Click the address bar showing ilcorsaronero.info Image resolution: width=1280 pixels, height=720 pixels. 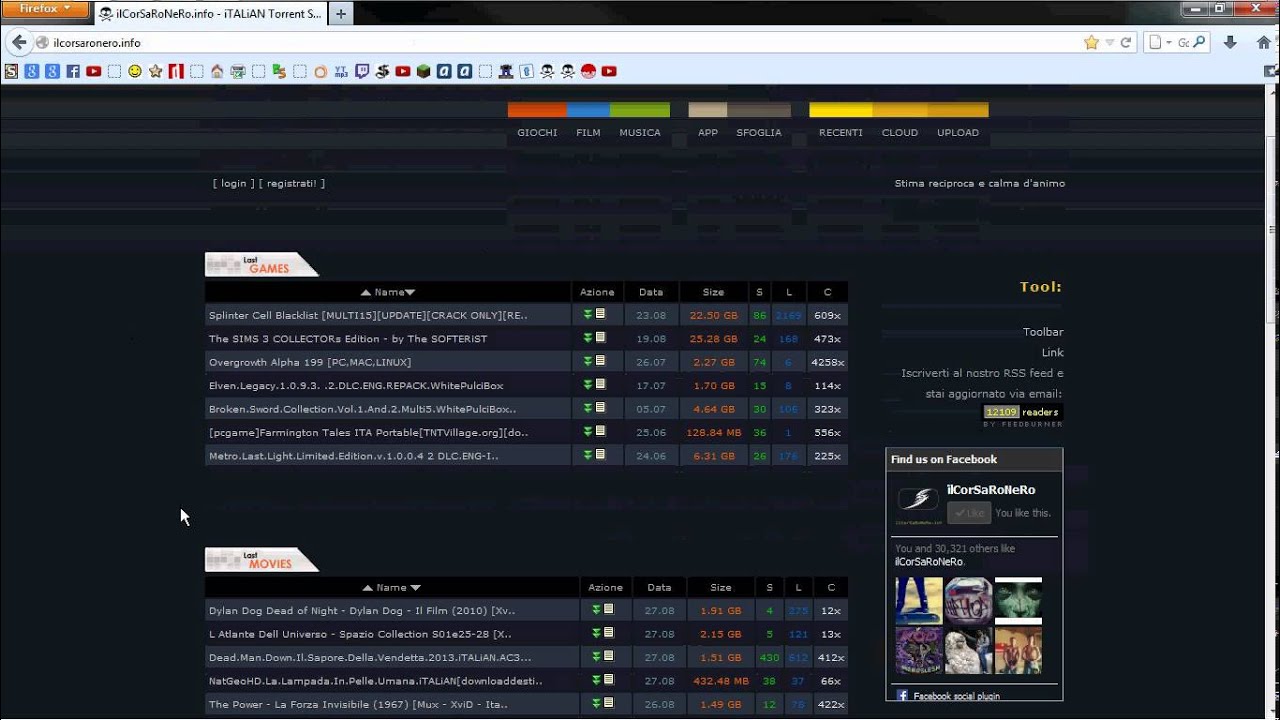[560, 43]
